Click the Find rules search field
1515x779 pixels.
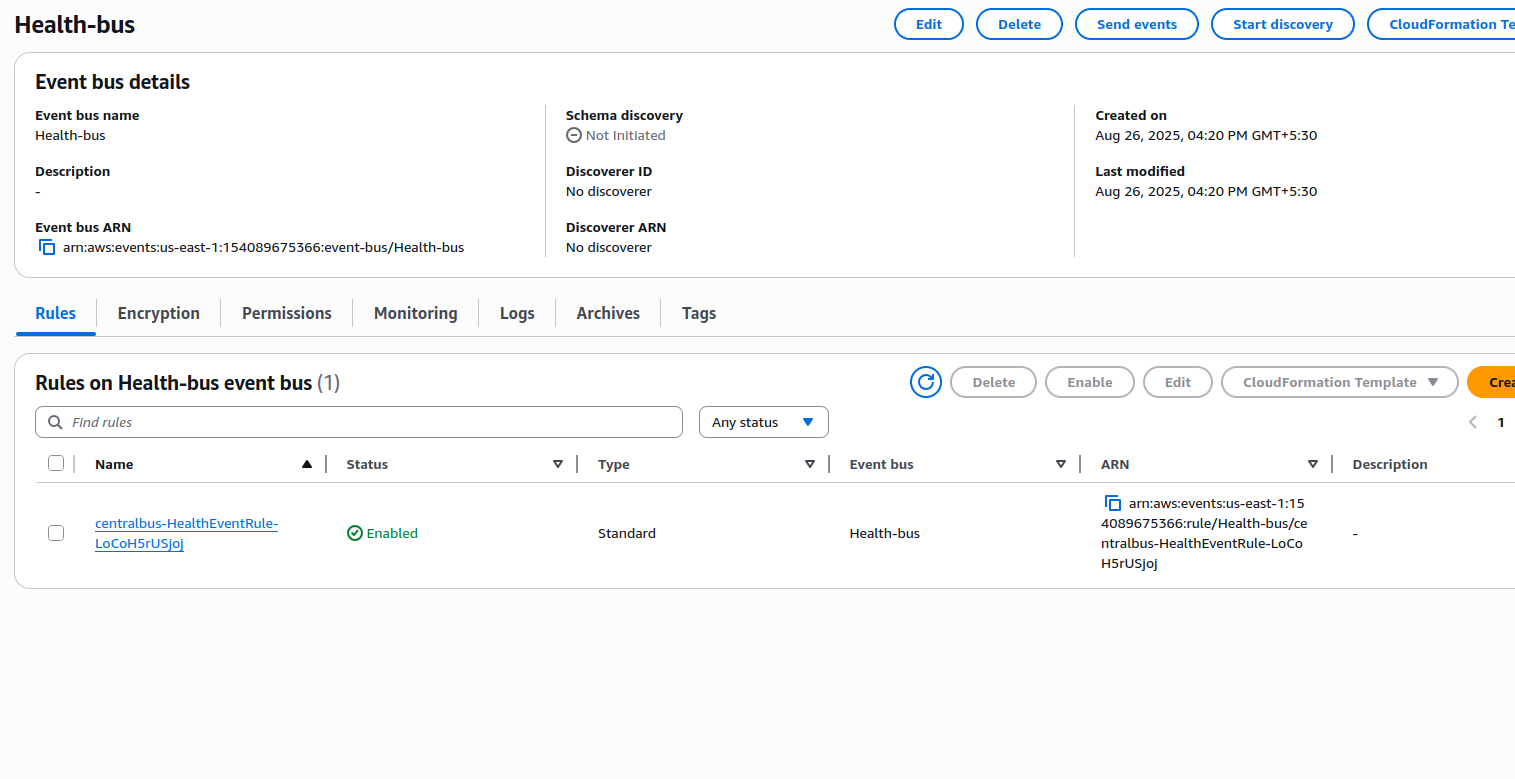tap(359, 422)
